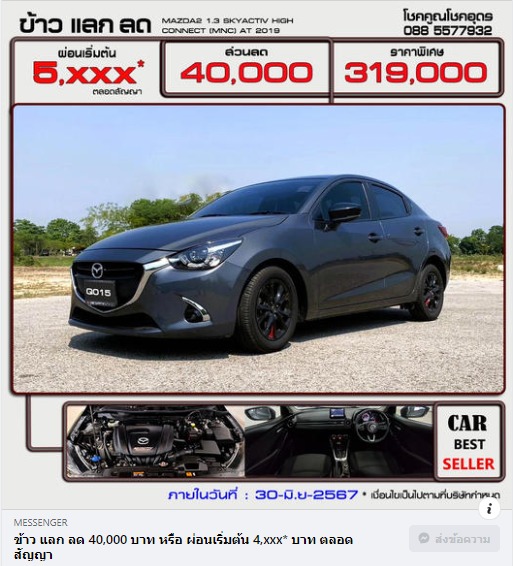Click the main gray Mazda2 car photo

[258, 249]
